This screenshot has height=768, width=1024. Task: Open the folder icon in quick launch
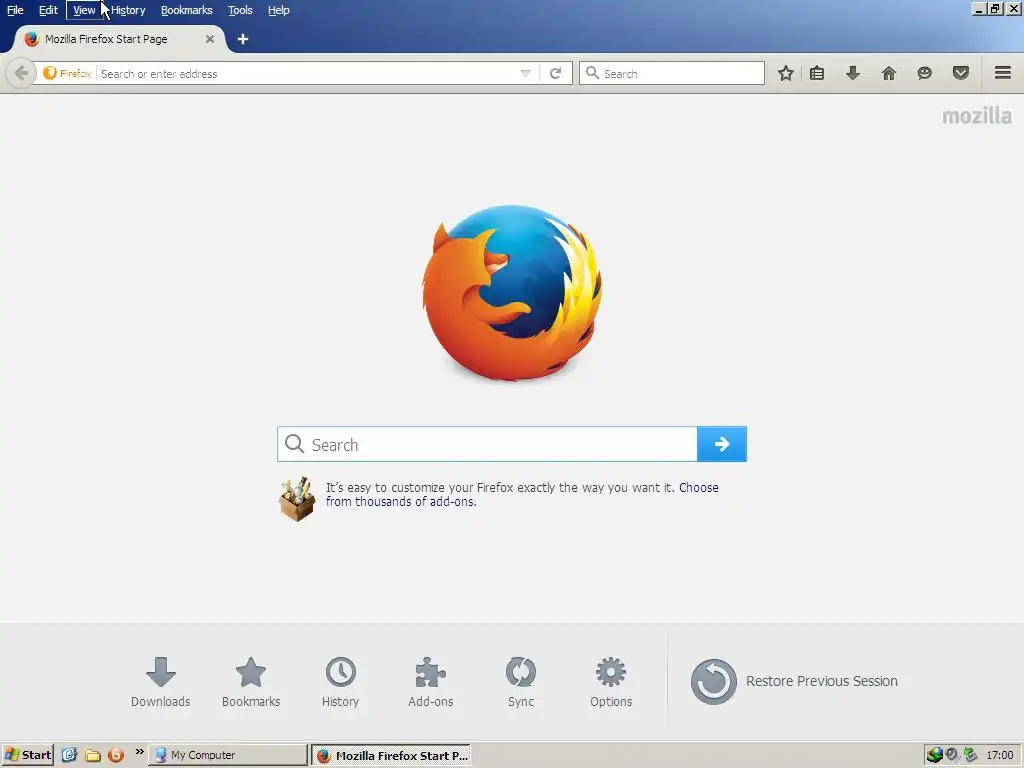[93, 755]
